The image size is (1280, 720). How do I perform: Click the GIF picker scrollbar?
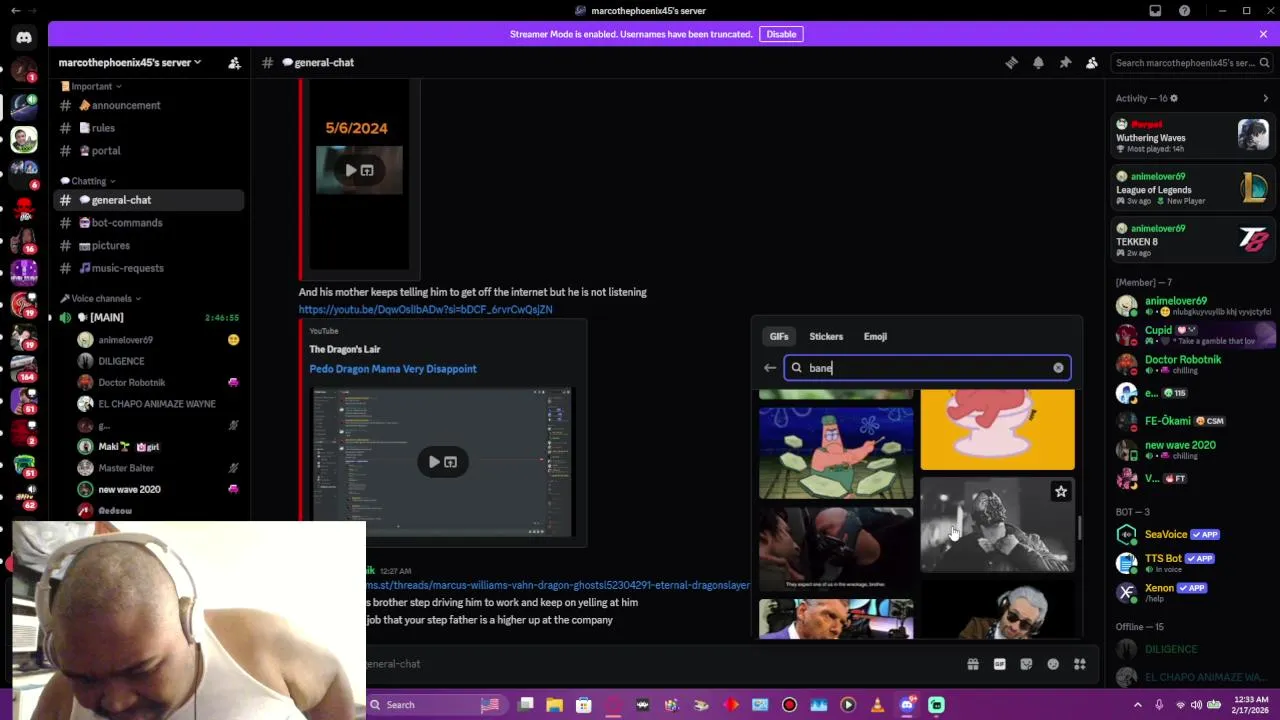click(1079, 526)
